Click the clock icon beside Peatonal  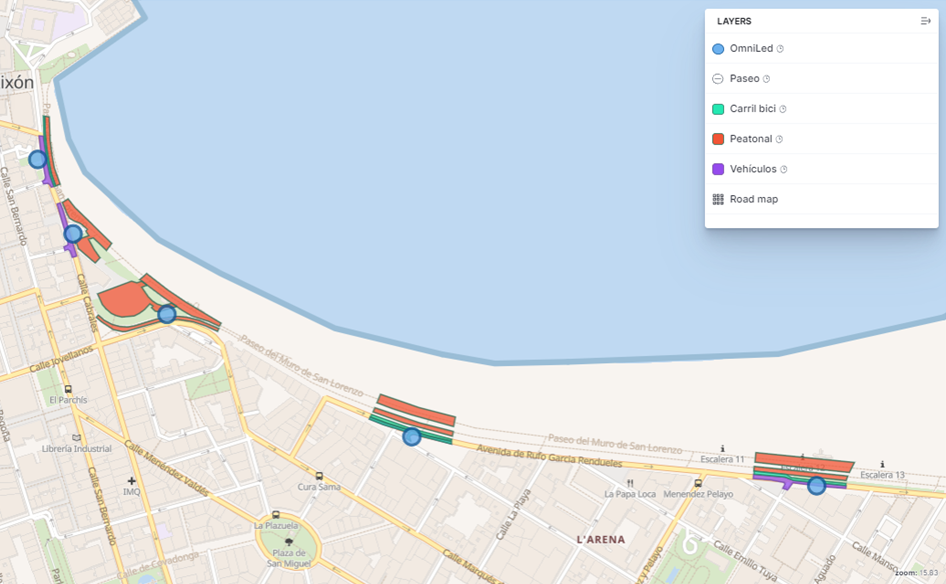[x=779, y=139]
